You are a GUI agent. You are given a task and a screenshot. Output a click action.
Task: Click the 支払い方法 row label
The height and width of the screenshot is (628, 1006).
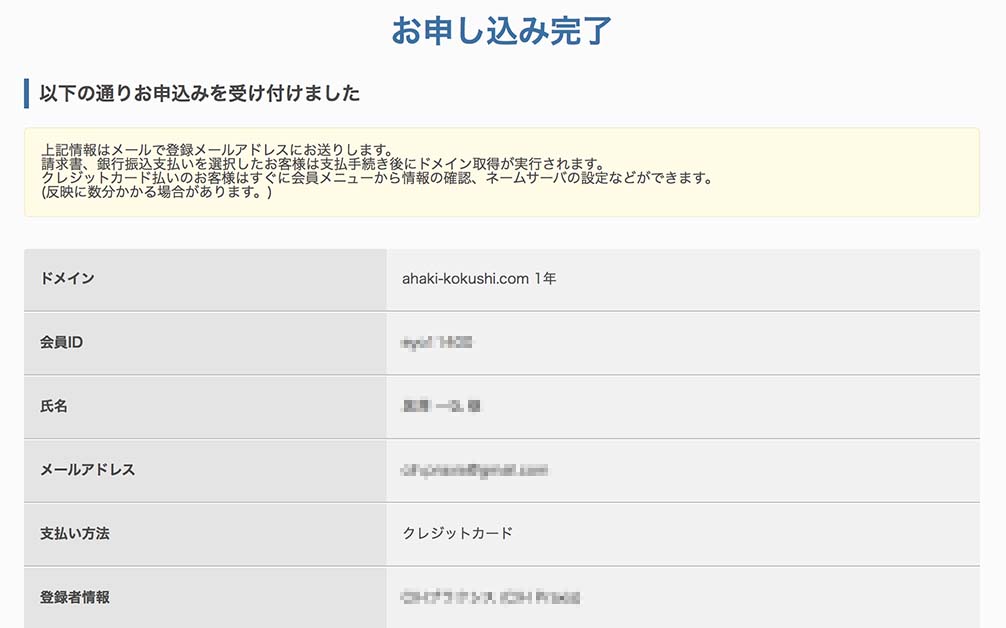75,534
